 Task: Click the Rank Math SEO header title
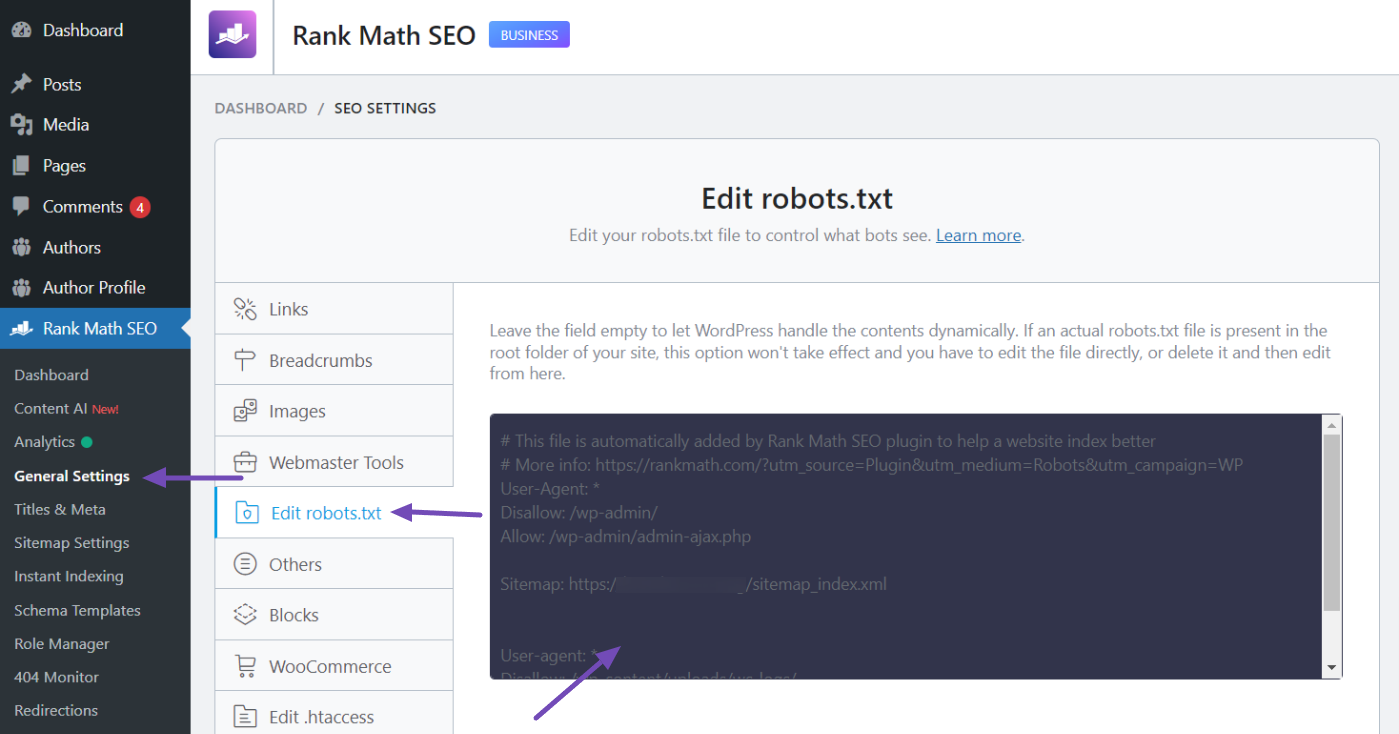point(384,35)
